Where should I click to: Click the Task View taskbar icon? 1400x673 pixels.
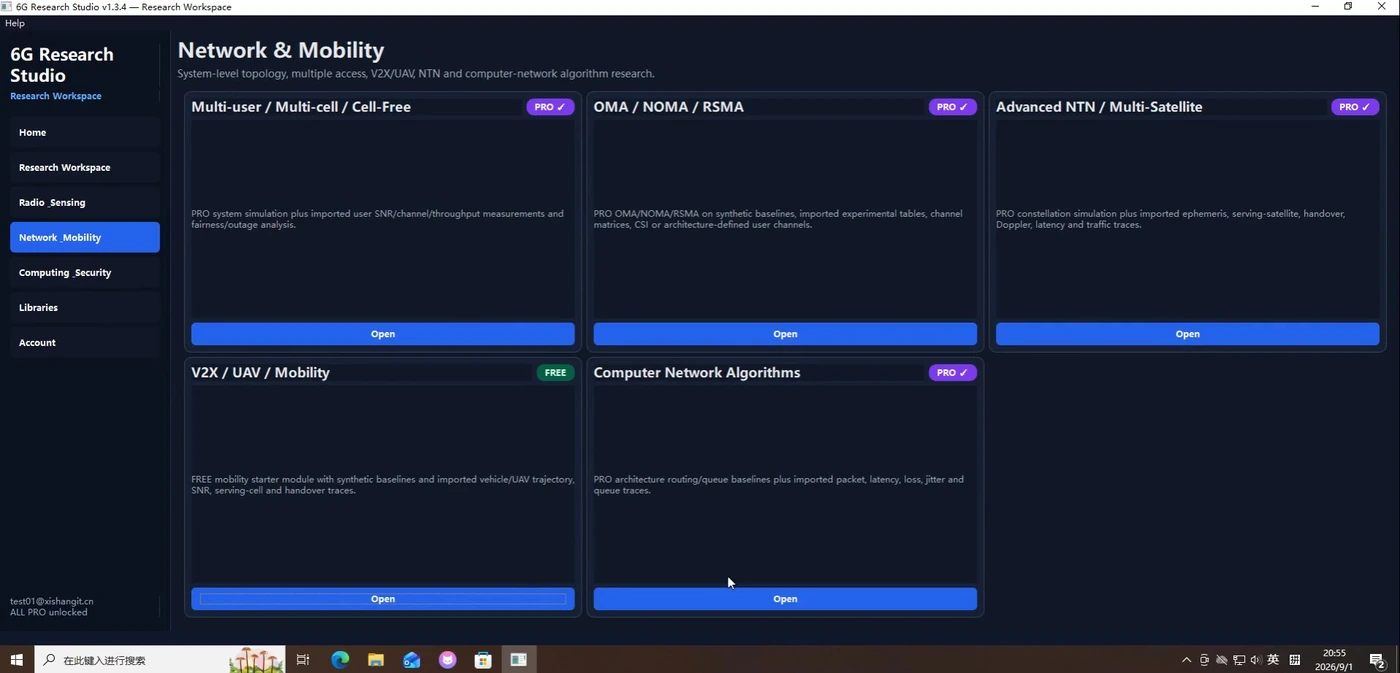click(303, 660)
